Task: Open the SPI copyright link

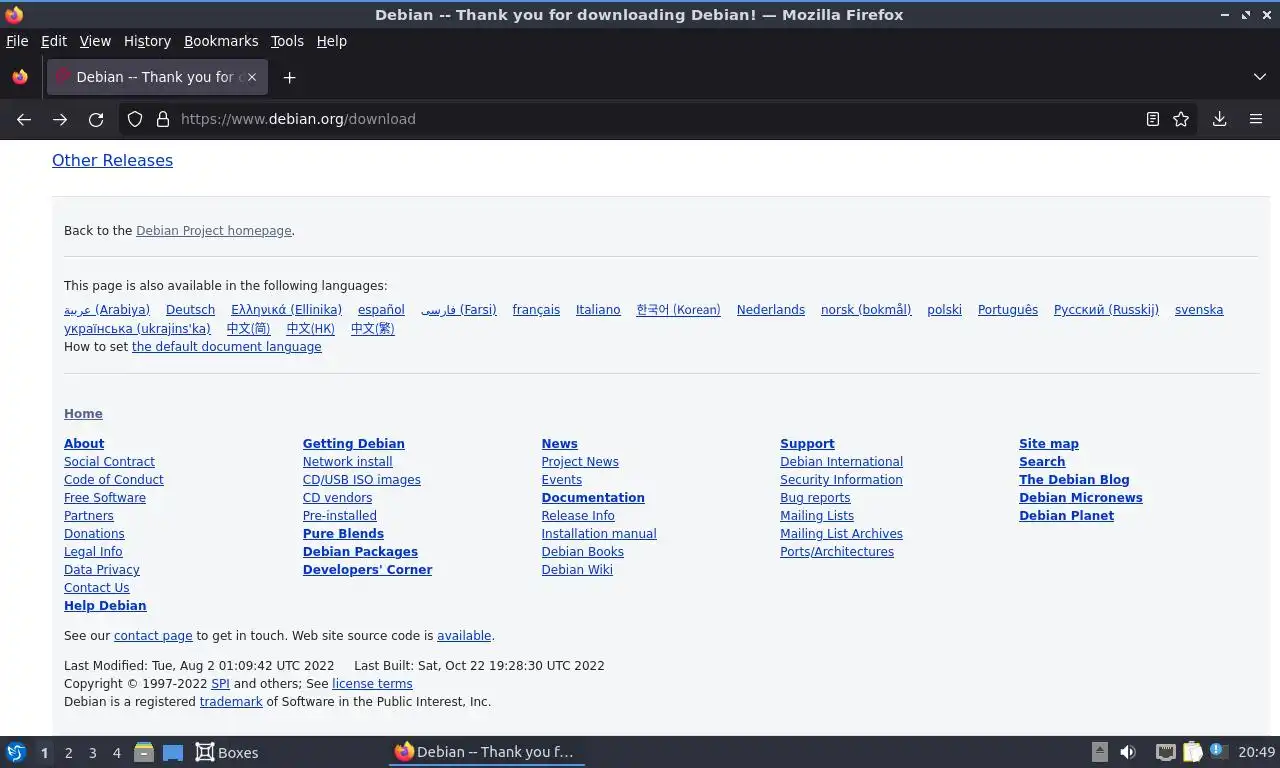Action: coord(220,684)
